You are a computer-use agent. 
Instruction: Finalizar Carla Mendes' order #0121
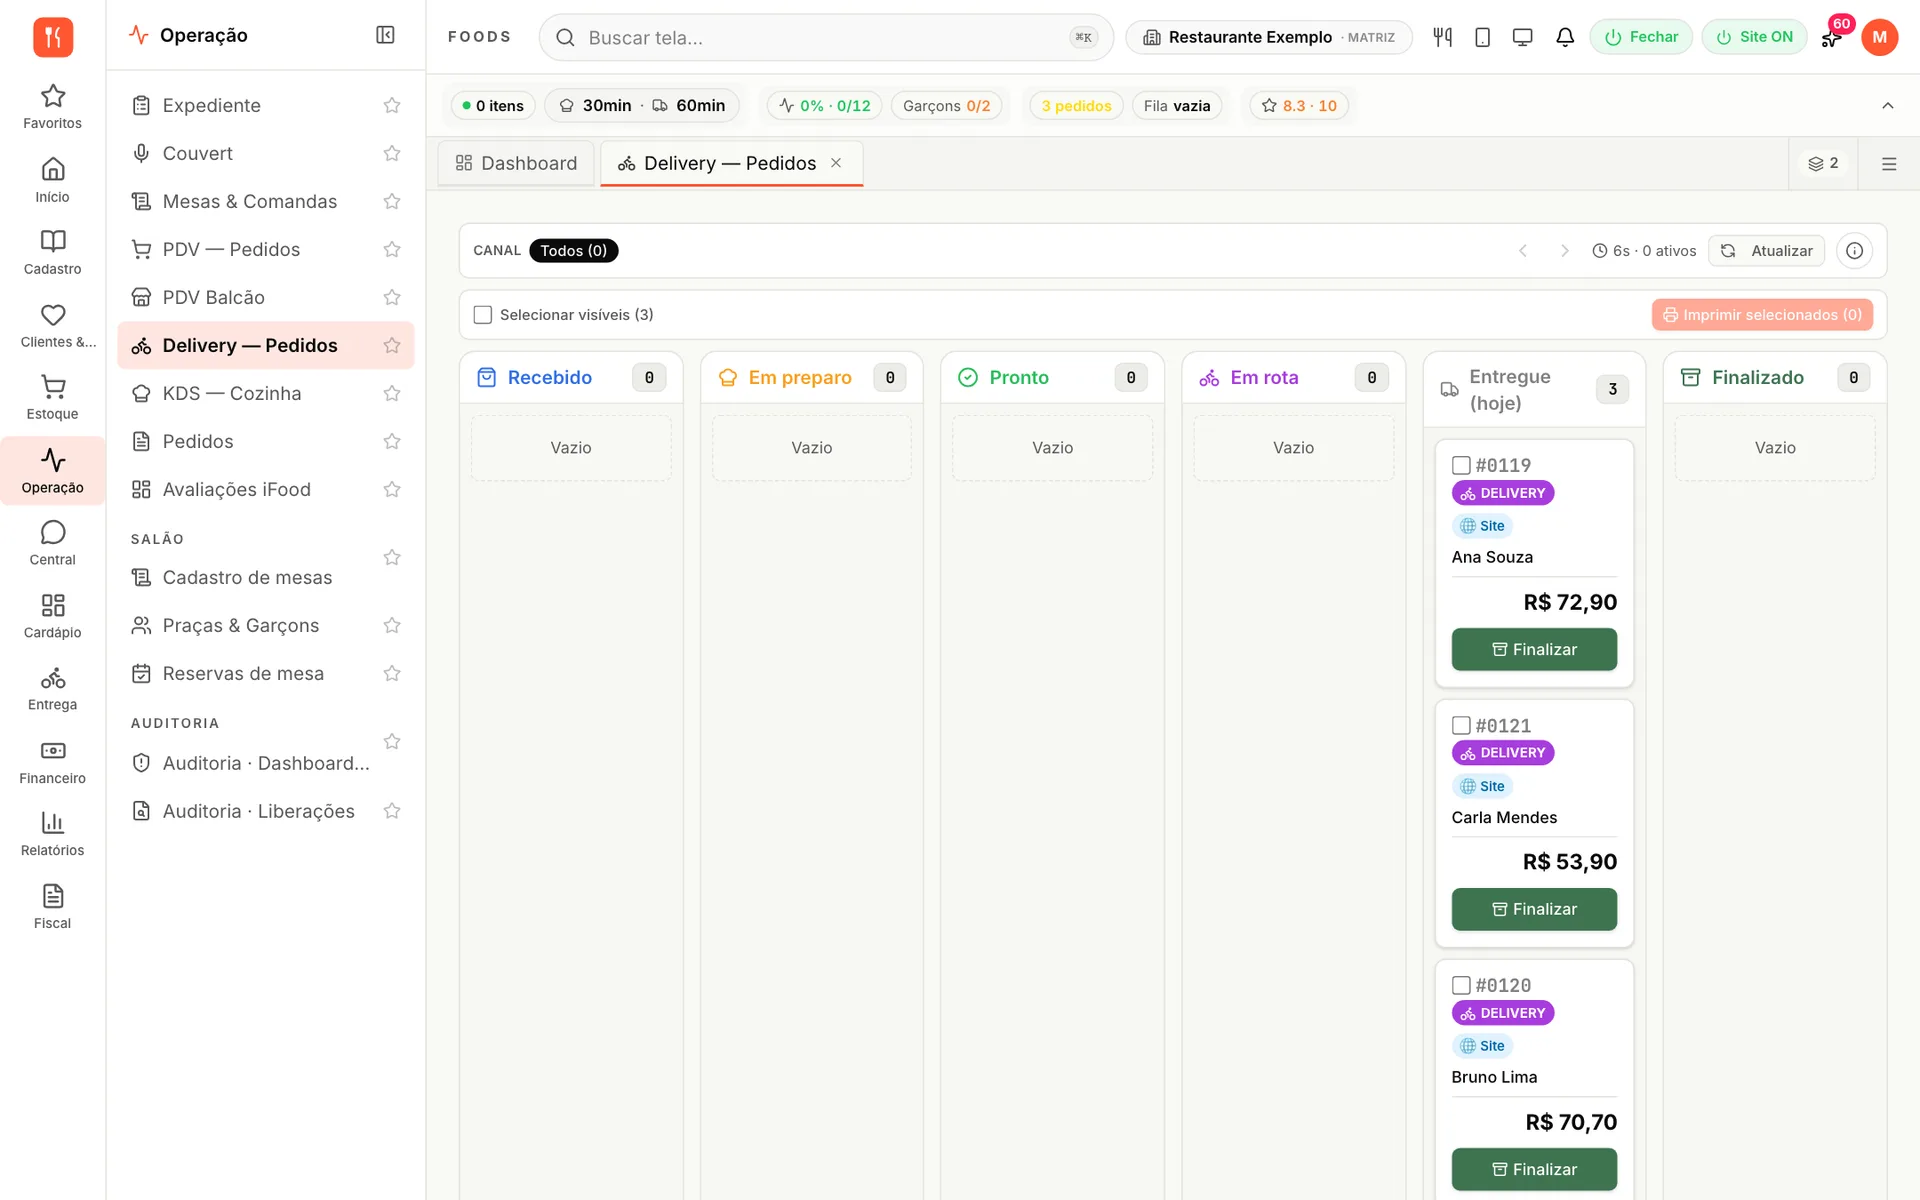click(1534, 909)
